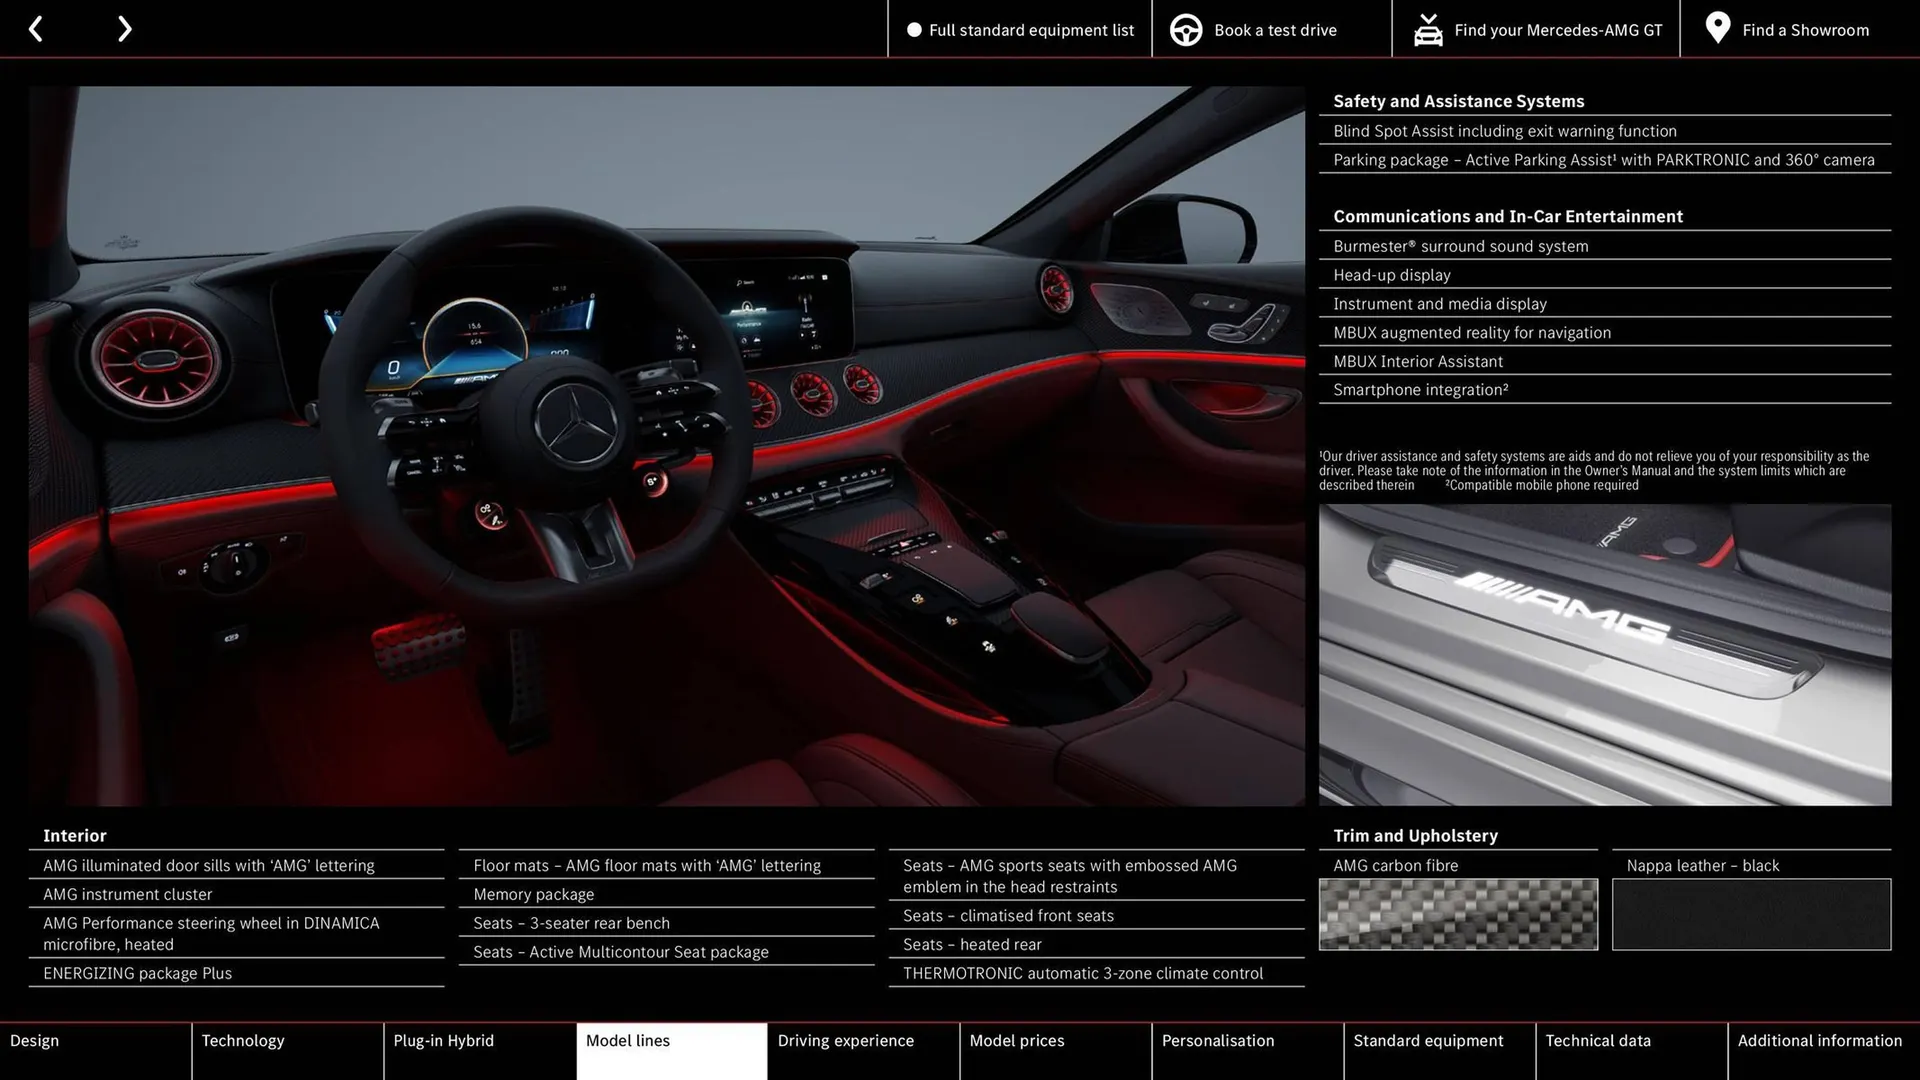The width and height of the screenshot is (1920, 1080).
Task: Choose the Nappa leather black upholstery swatch
Action: pyautogui.click(x=1750, y=914)
